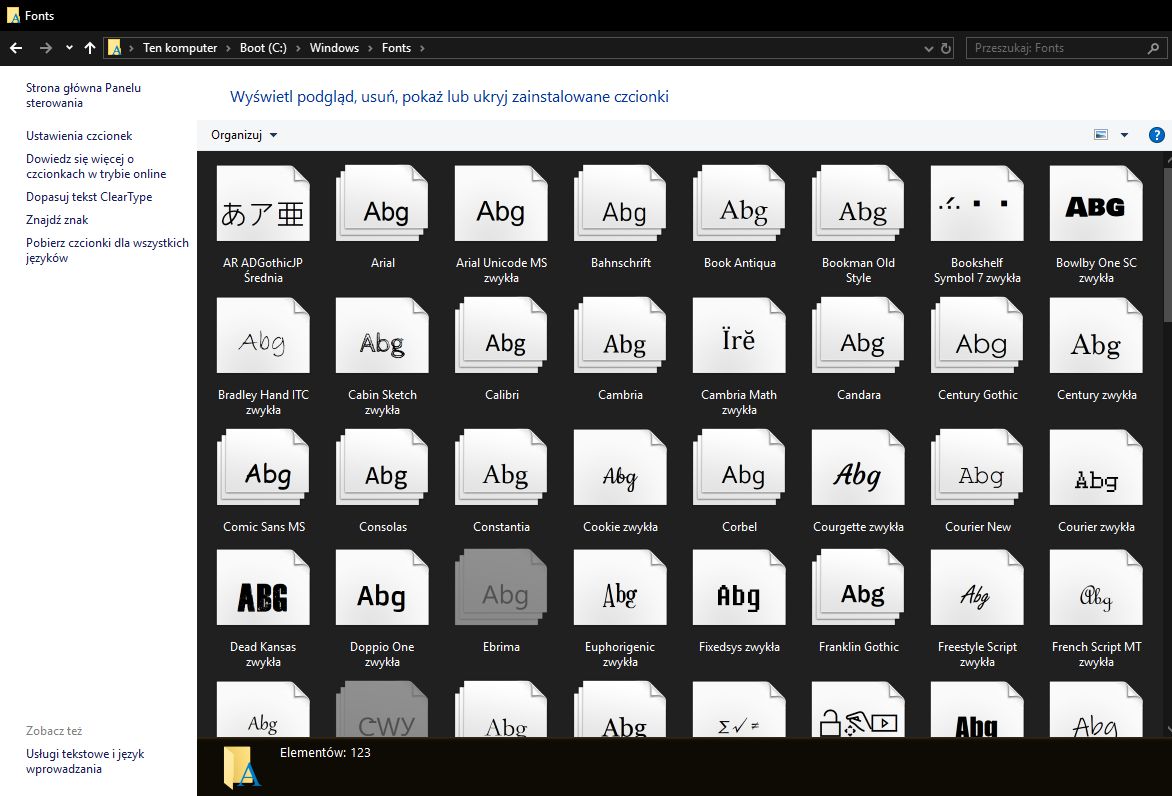Click the Comic Sans MS font icon
Viewport: 1172px width, 796px height.
(263, 470)
